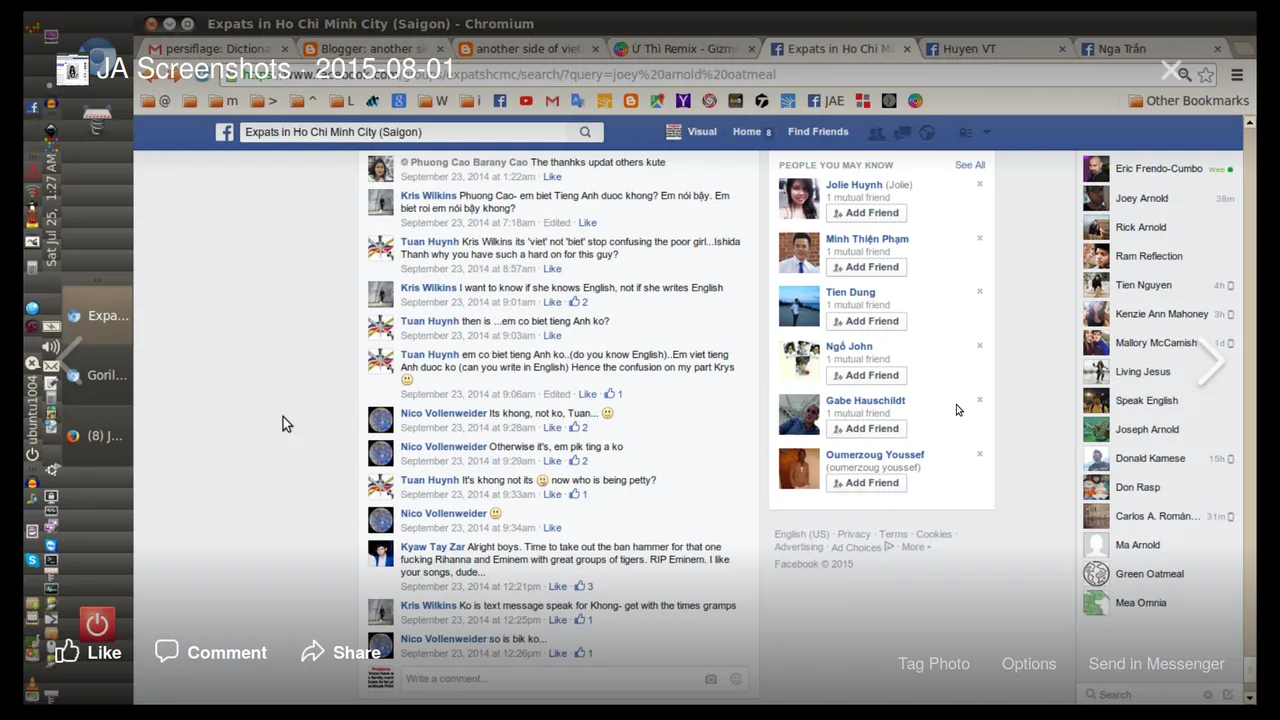This screenshot has width=1280, height=720.
Task: Open Tuan Huynh's 8:57am comment author link
Action: [429, 241]
